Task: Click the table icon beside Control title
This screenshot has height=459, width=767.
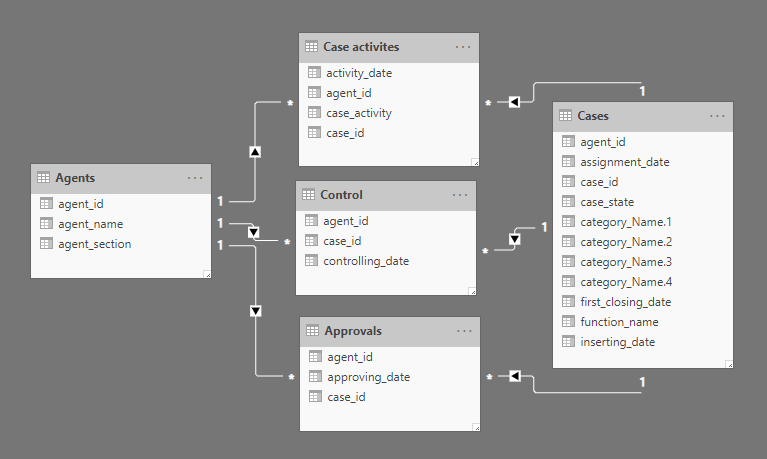Action: click(309, 194)
